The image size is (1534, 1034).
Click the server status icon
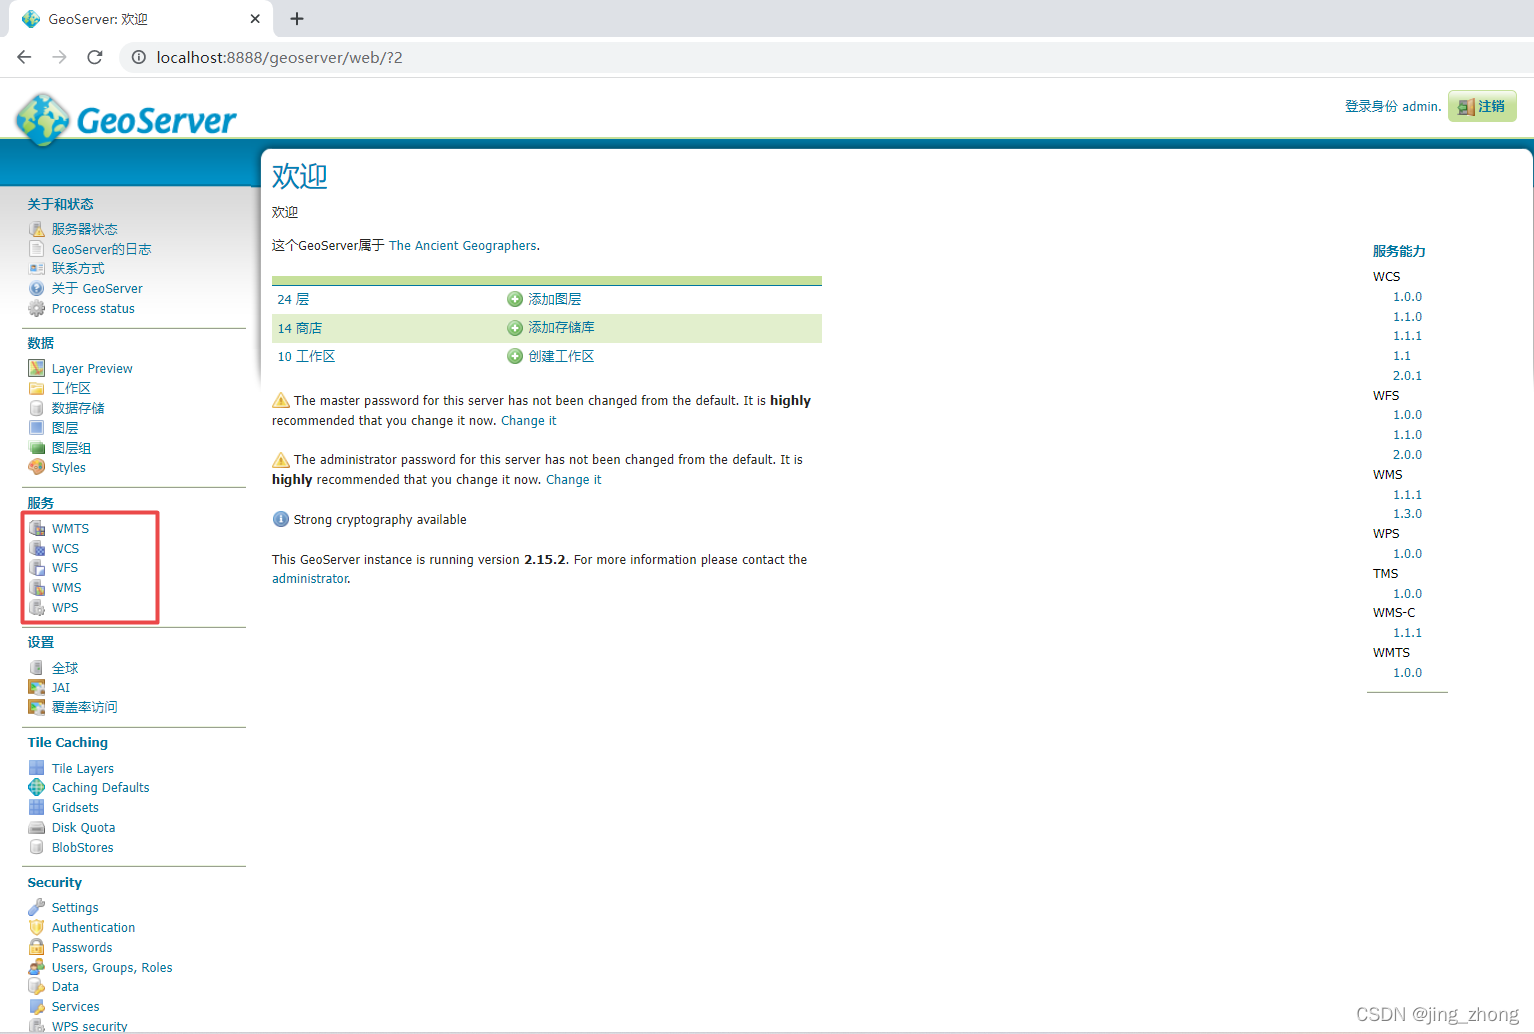37,229
